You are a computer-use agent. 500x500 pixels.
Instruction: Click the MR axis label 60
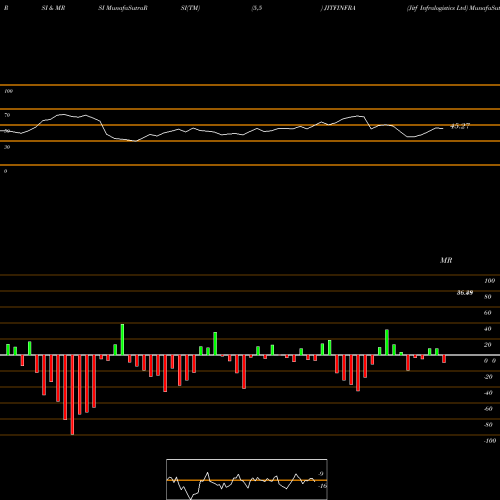tap(488, 313)
